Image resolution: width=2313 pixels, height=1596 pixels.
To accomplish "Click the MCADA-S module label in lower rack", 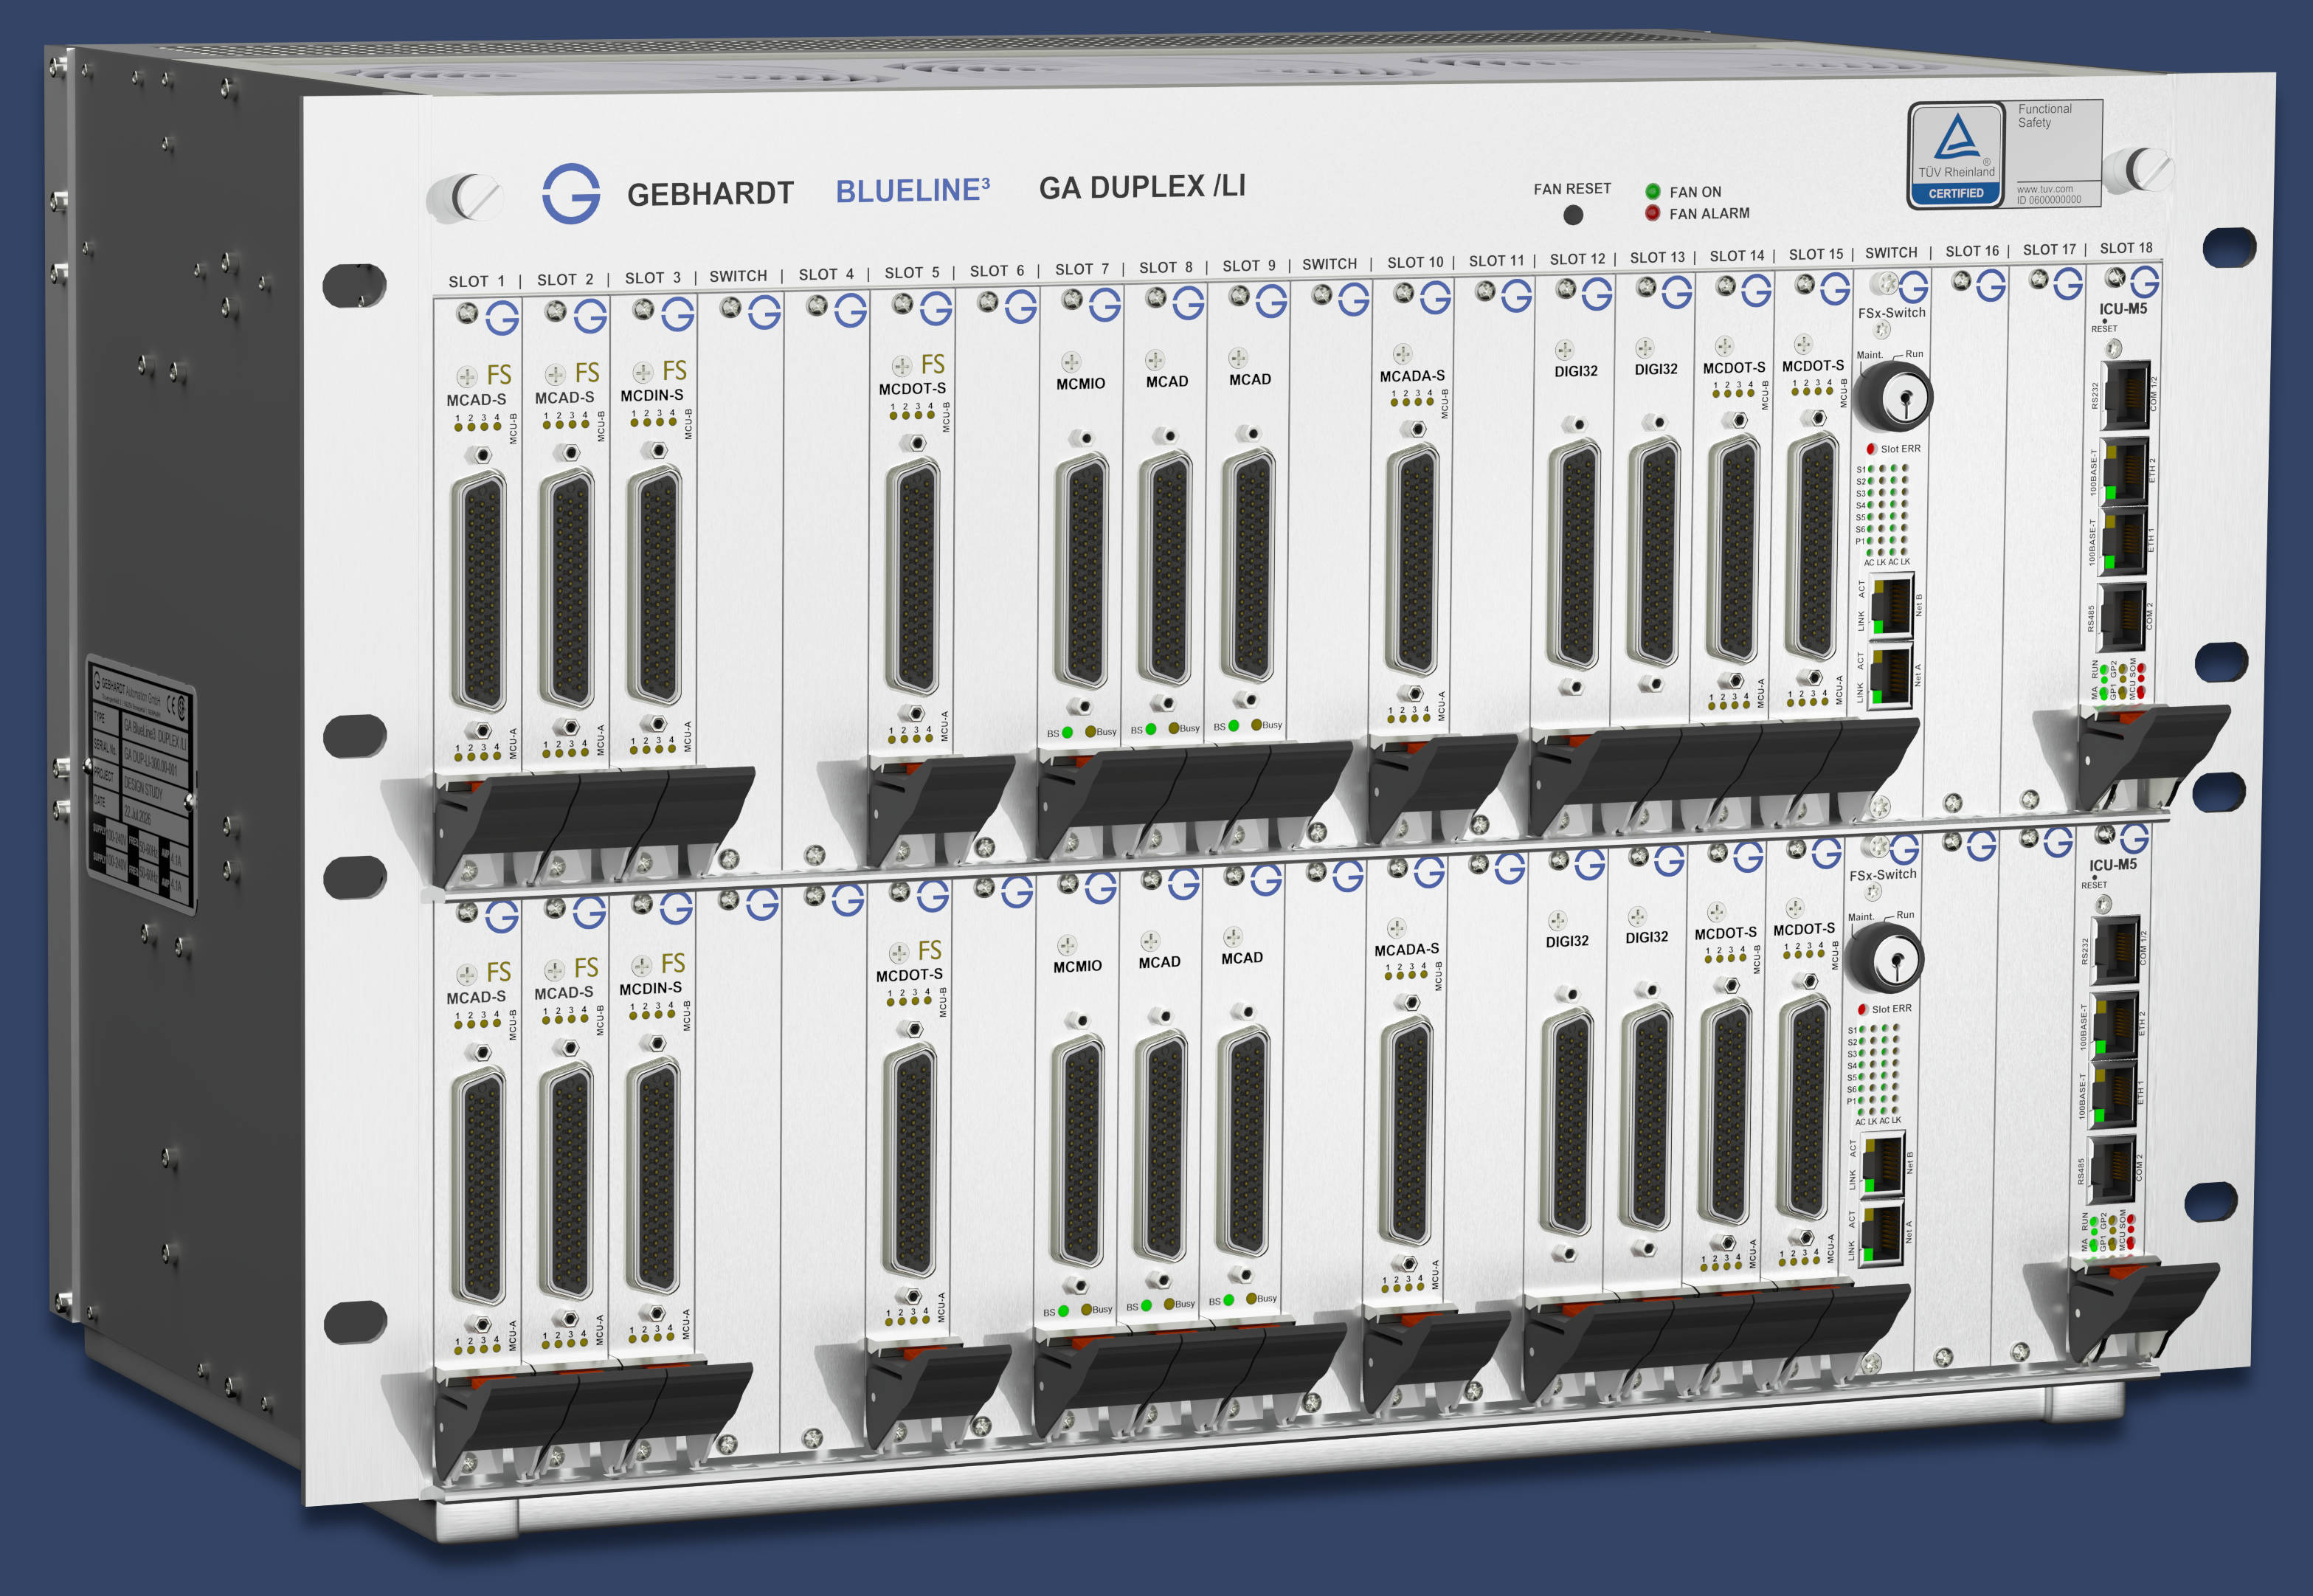I will pos(1406,950).
